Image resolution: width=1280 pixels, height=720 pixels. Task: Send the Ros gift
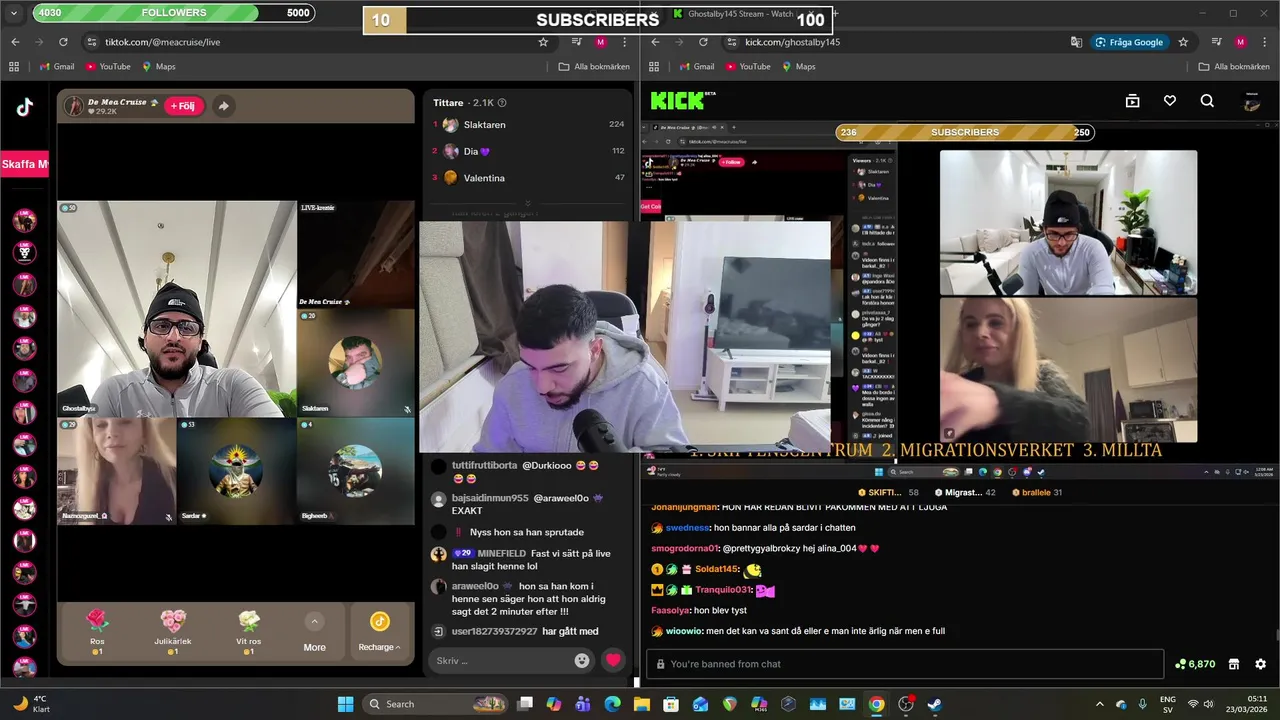point(97,632)
